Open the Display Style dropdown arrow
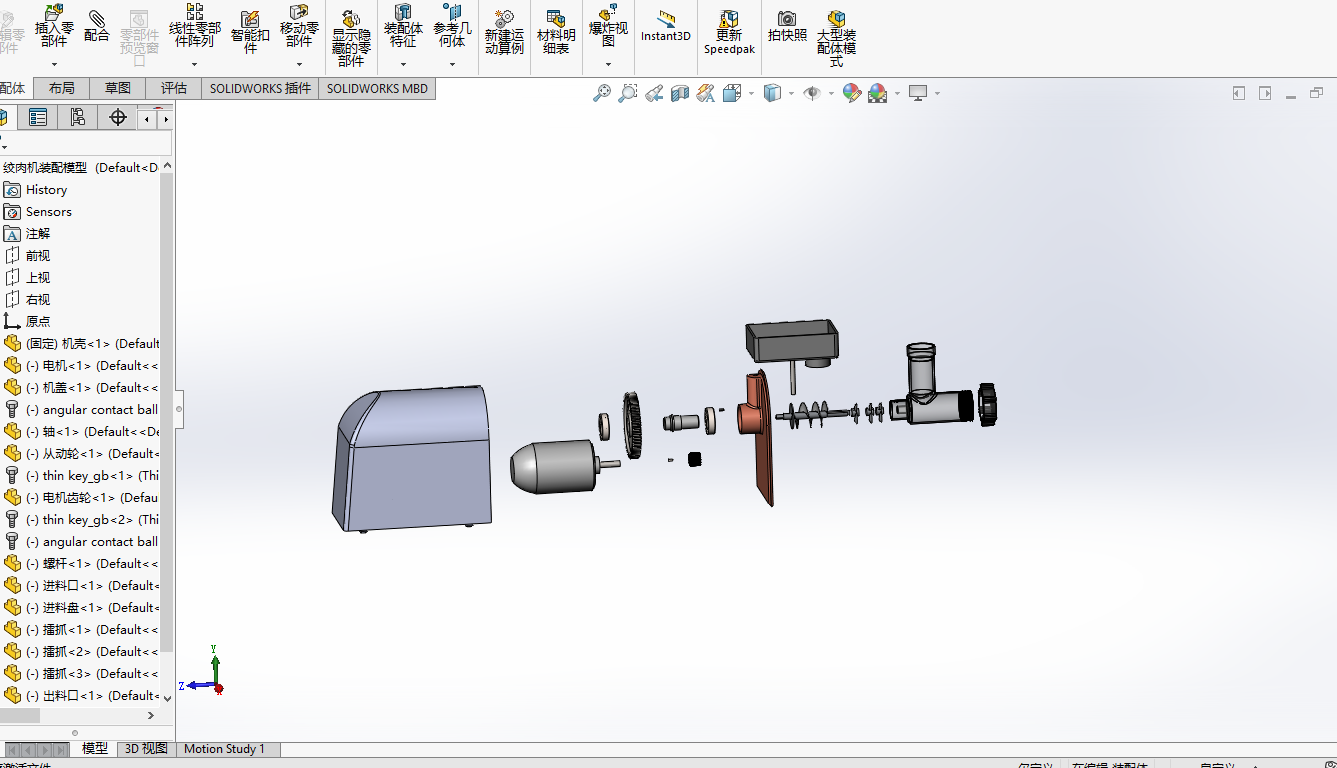This screenshot has height=768, width=1337. point(790,93)
